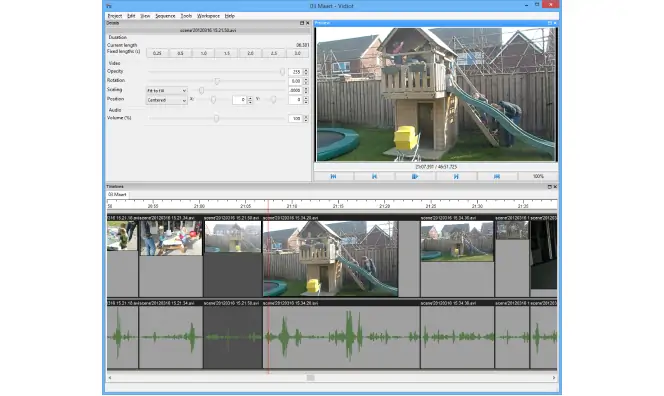Click the Rotation slider handle

tap(217, 81)
